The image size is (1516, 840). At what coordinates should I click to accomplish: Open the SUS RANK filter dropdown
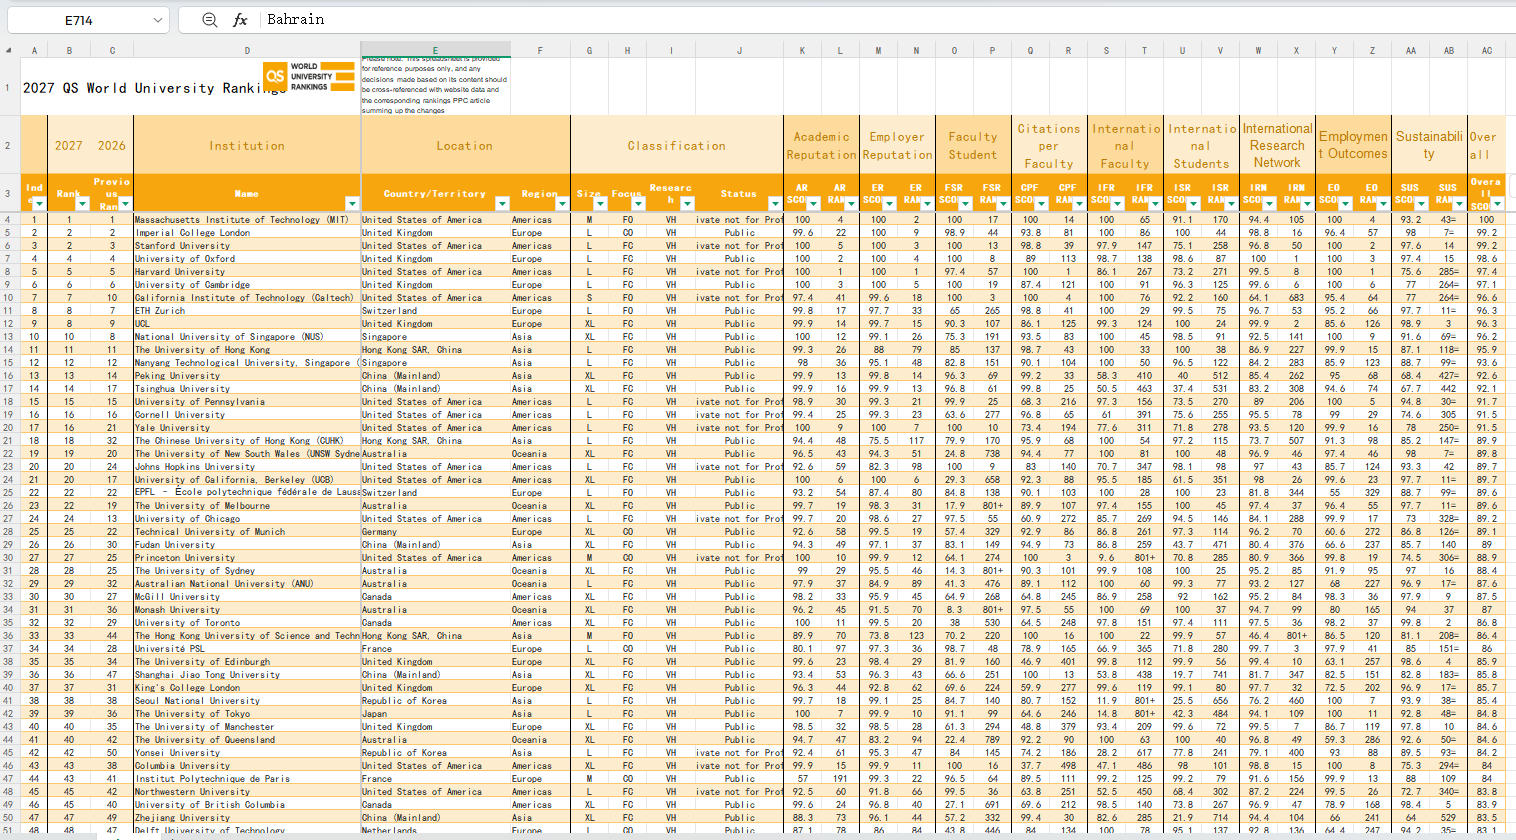tap(1459, 204)
